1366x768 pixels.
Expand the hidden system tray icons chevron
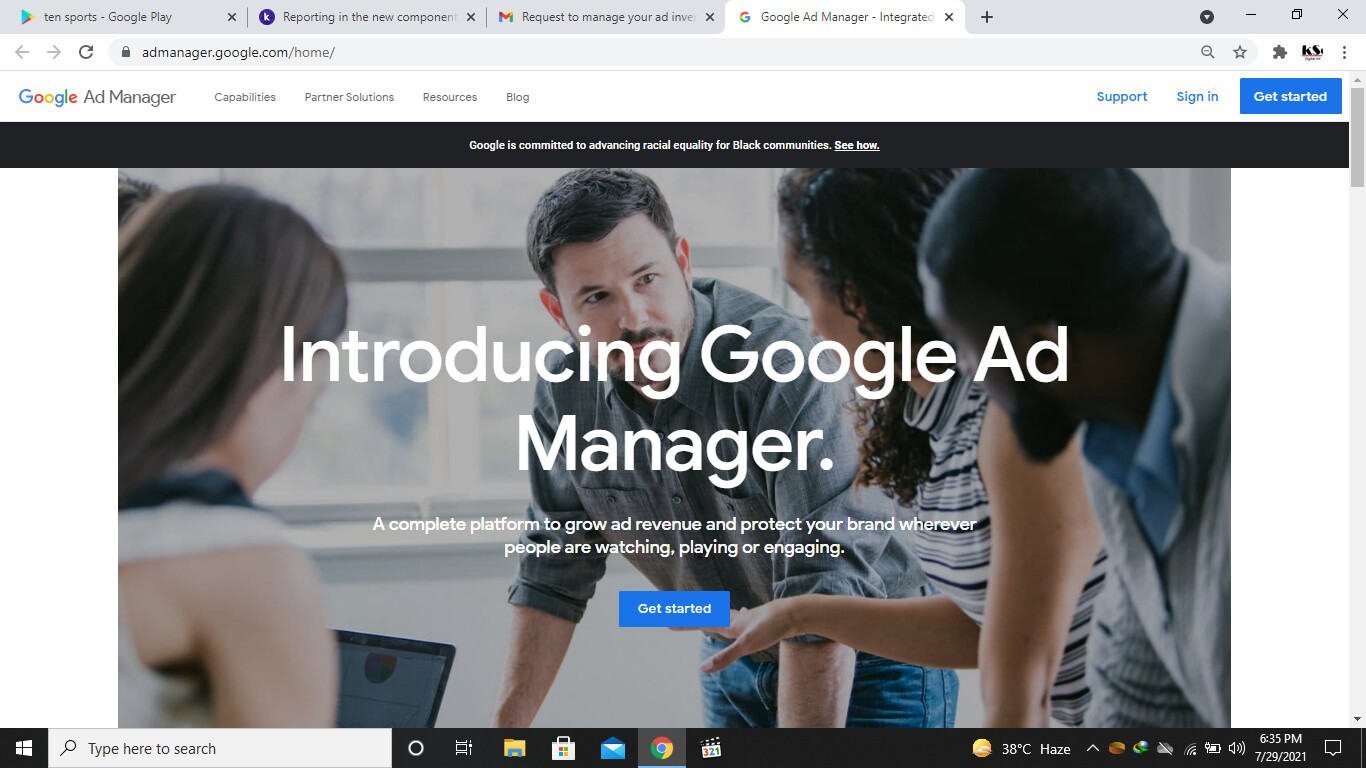point(1092,748)
